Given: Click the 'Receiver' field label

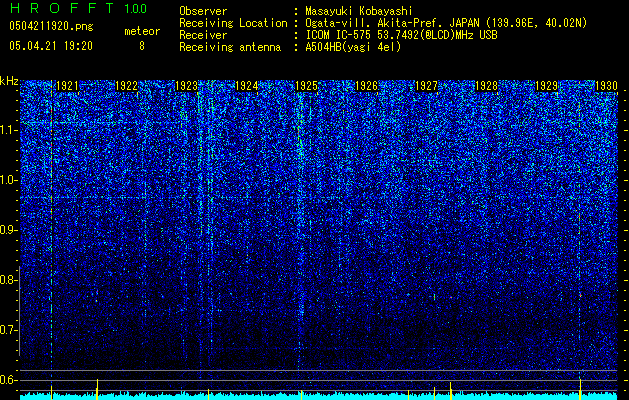Looking at the screenshot, I should (203, 35).
